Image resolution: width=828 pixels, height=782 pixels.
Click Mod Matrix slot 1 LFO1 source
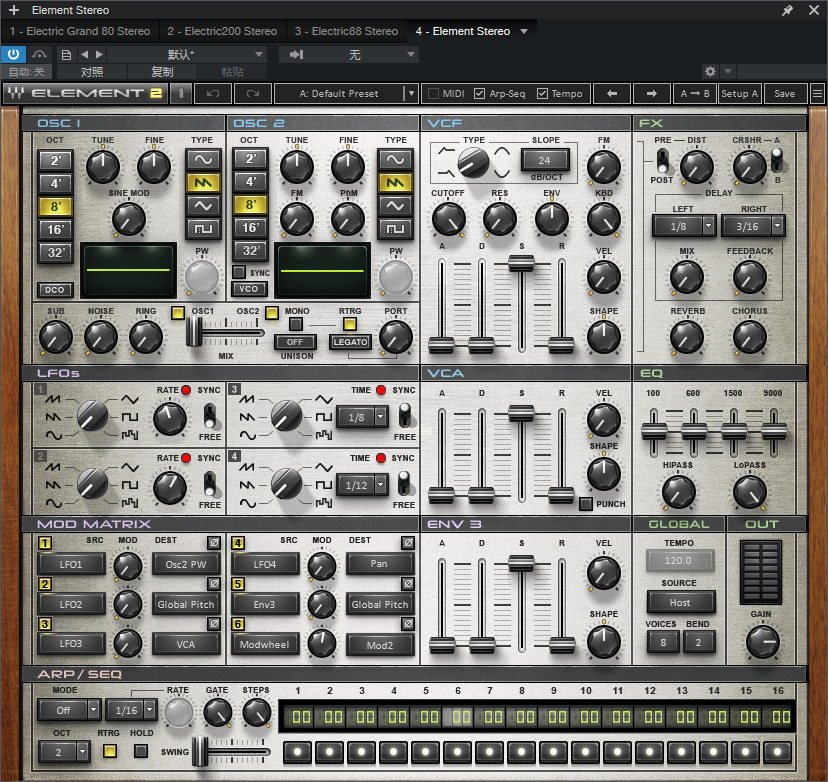coord(71,564)
